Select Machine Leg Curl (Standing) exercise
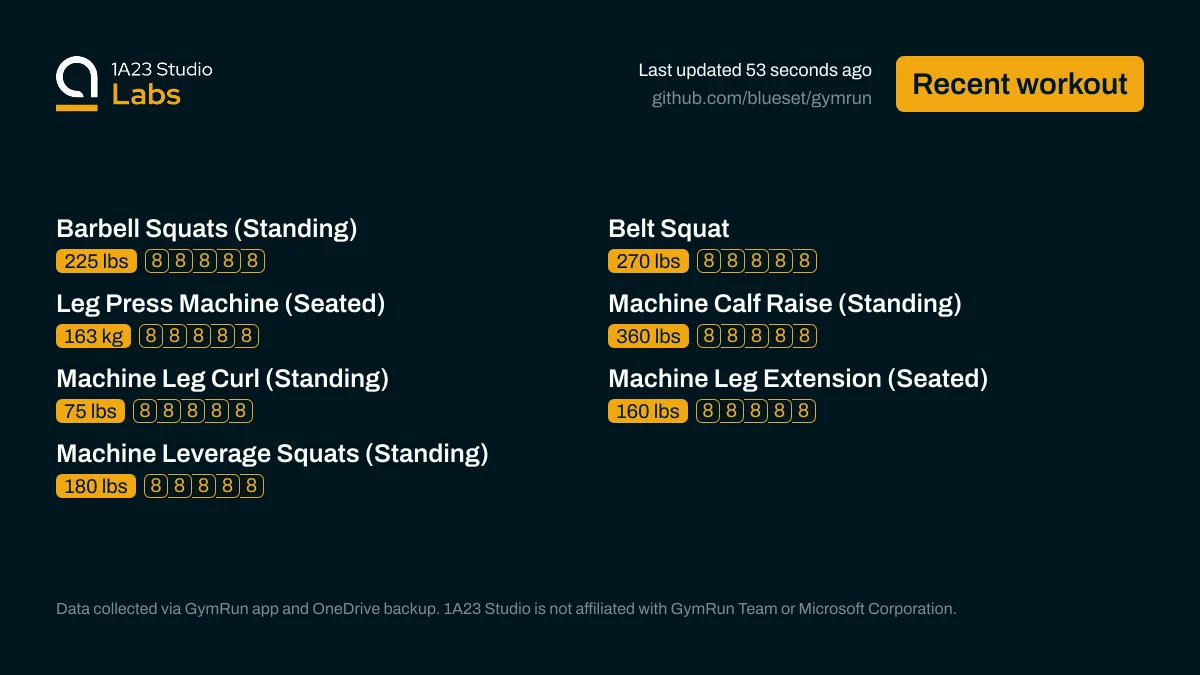Viewport: 1200px width, 675px height. tap(222, 378)
